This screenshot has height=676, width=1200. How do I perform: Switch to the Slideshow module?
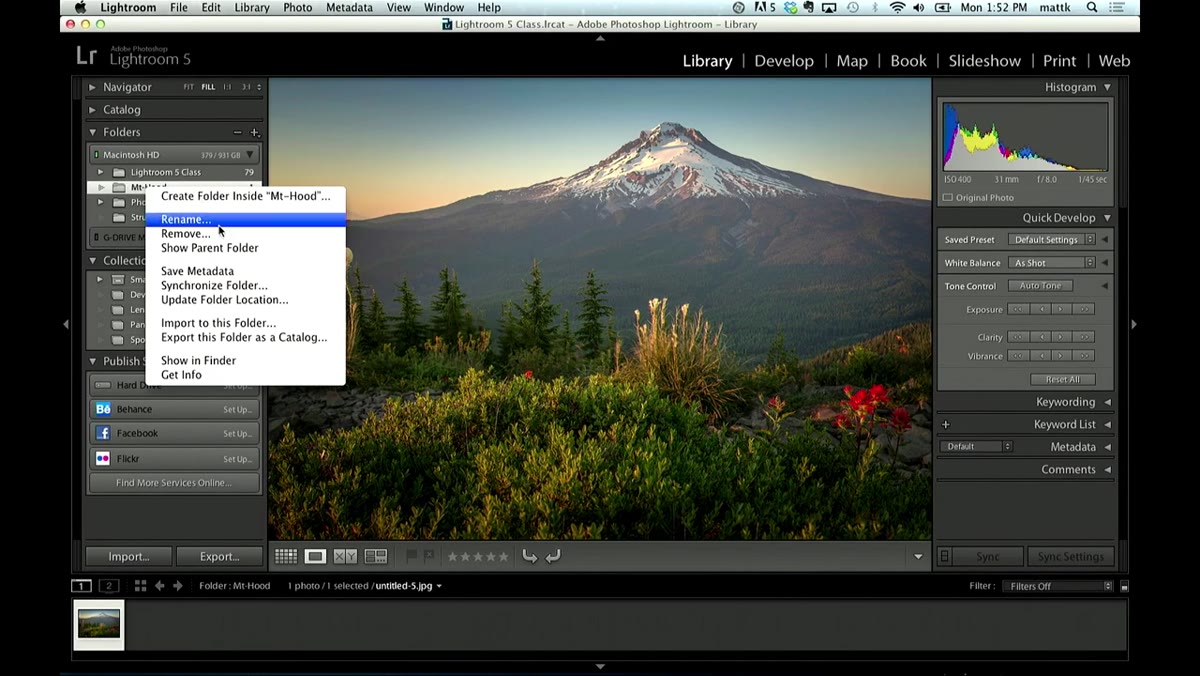tap(985, 61)
